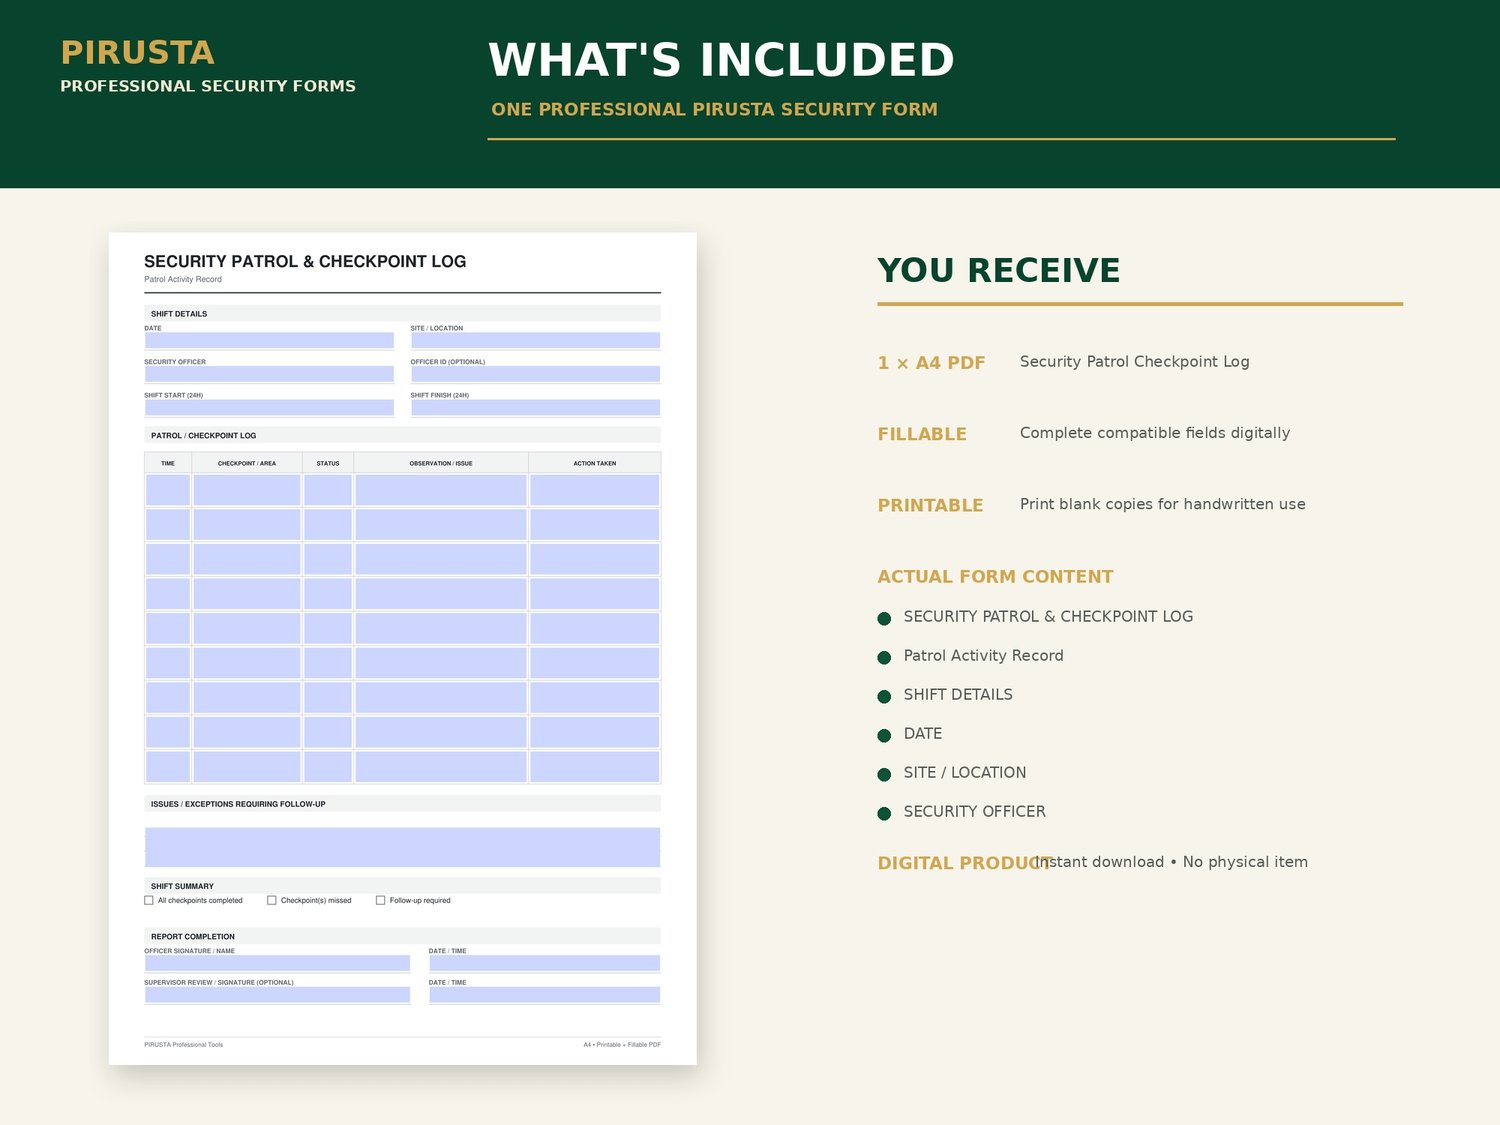Click the SECURITY OFFICER form field
Screen dimensions: 1500x1125
pos(269,374)
